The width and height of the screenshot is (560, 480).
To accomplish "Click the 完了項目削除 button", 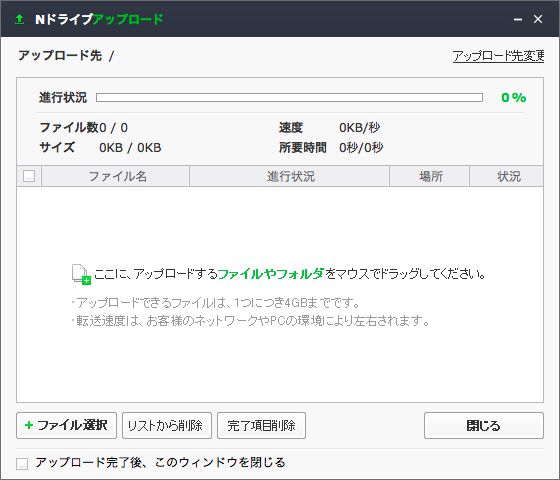I will point(261,425).
